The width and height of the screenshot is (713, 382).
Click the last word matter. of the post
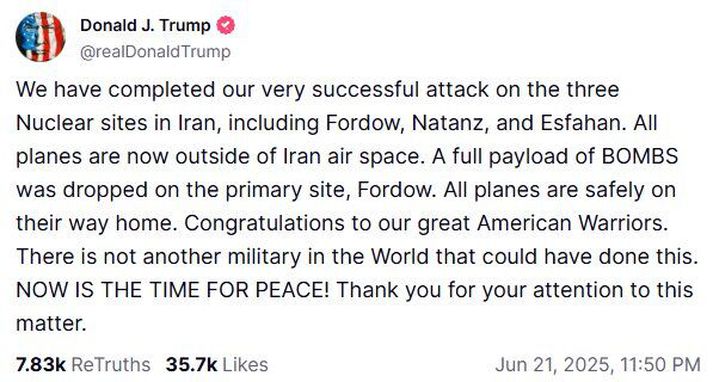pyautogui.click(x=51, y=323)
